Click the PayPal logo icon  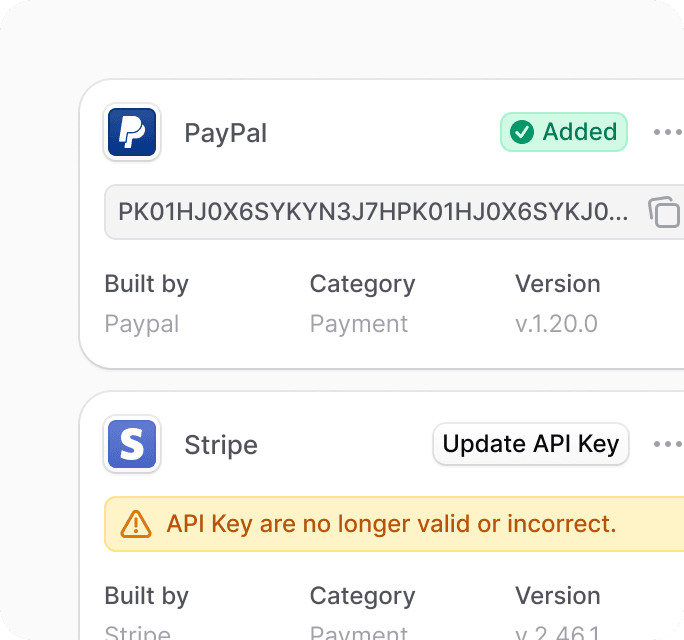point(132,132)
